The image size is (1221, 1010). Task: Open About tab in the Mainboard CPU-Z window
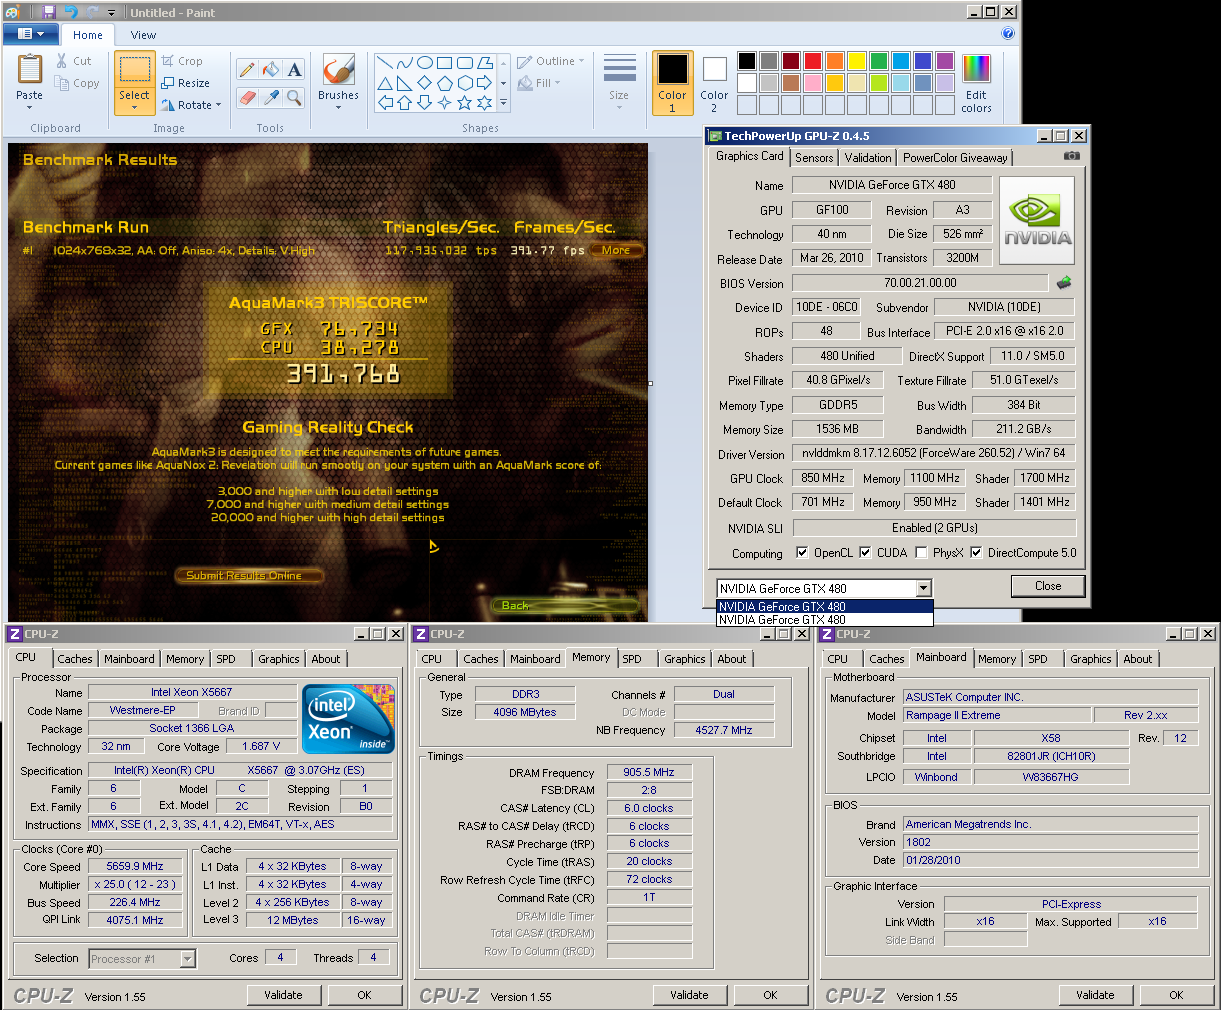coord(1137,659)
